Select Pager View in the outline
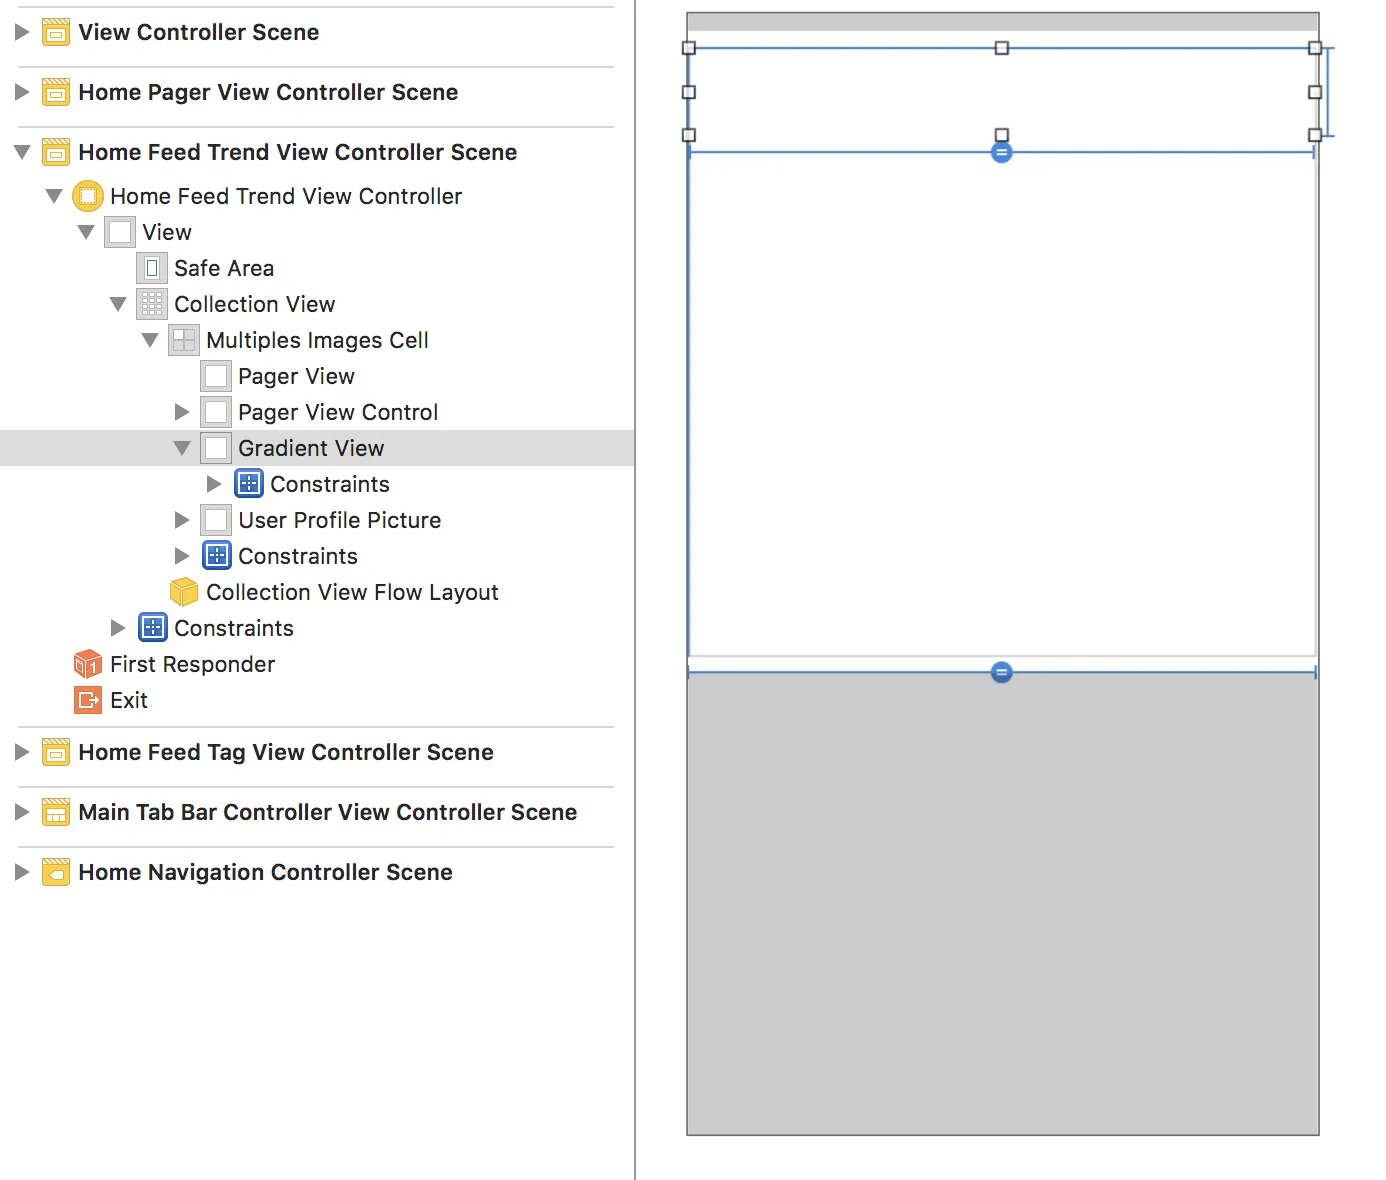Image resolution: width=1386 pixels, height=1180 pixels. 317,376
